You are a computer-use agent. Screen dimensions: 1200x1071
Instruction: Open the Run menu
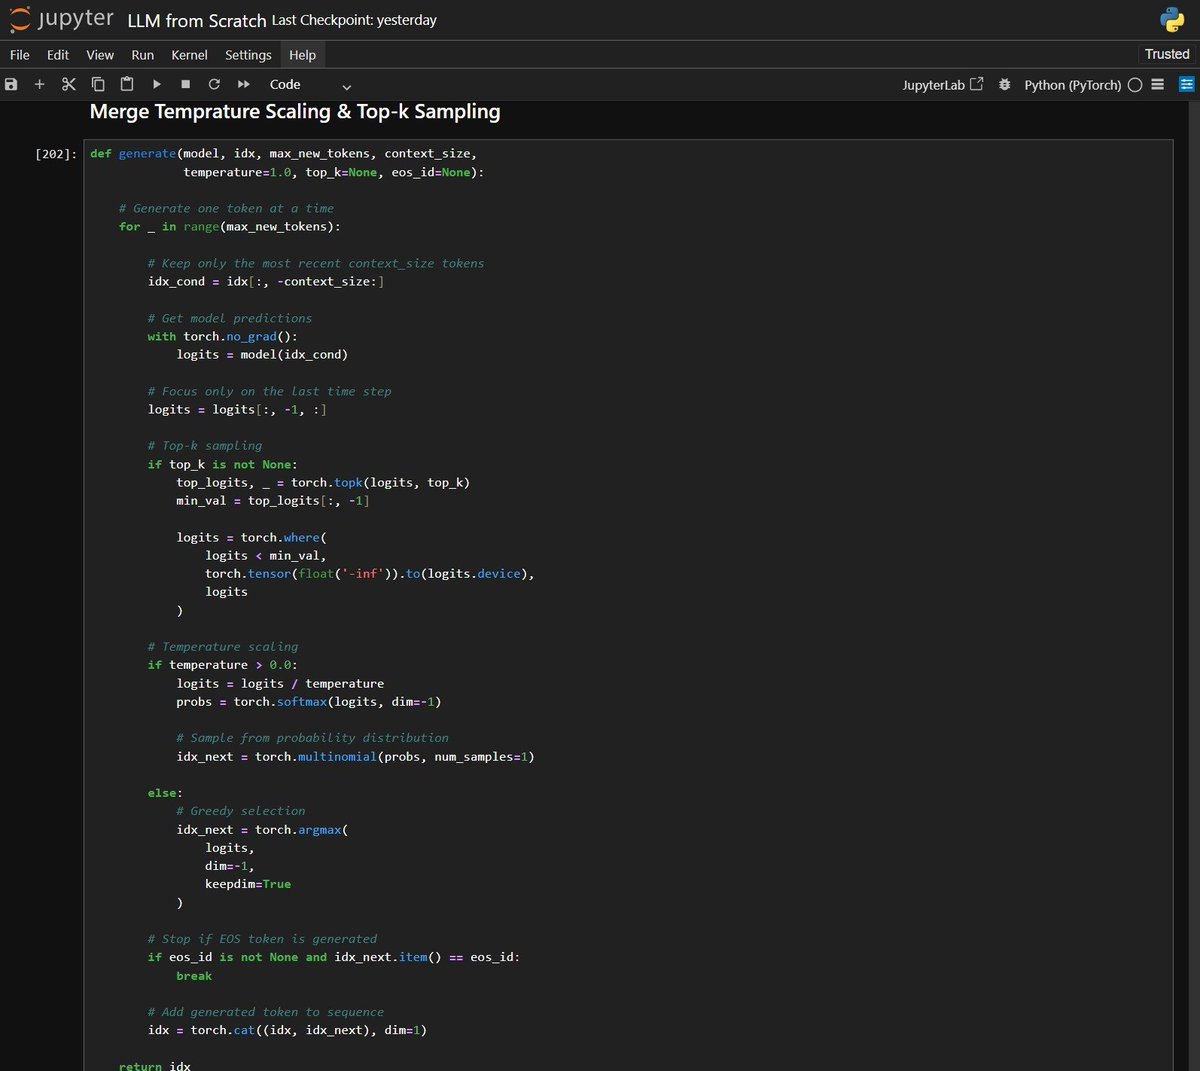click(x=143, y=55)
